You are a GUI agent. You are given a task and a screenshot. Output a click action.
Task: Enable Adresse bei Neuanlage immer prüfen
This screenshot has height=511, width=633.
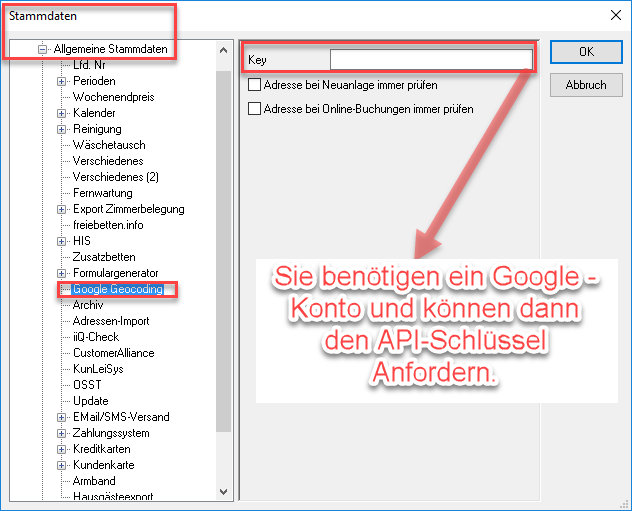point(254,85)
